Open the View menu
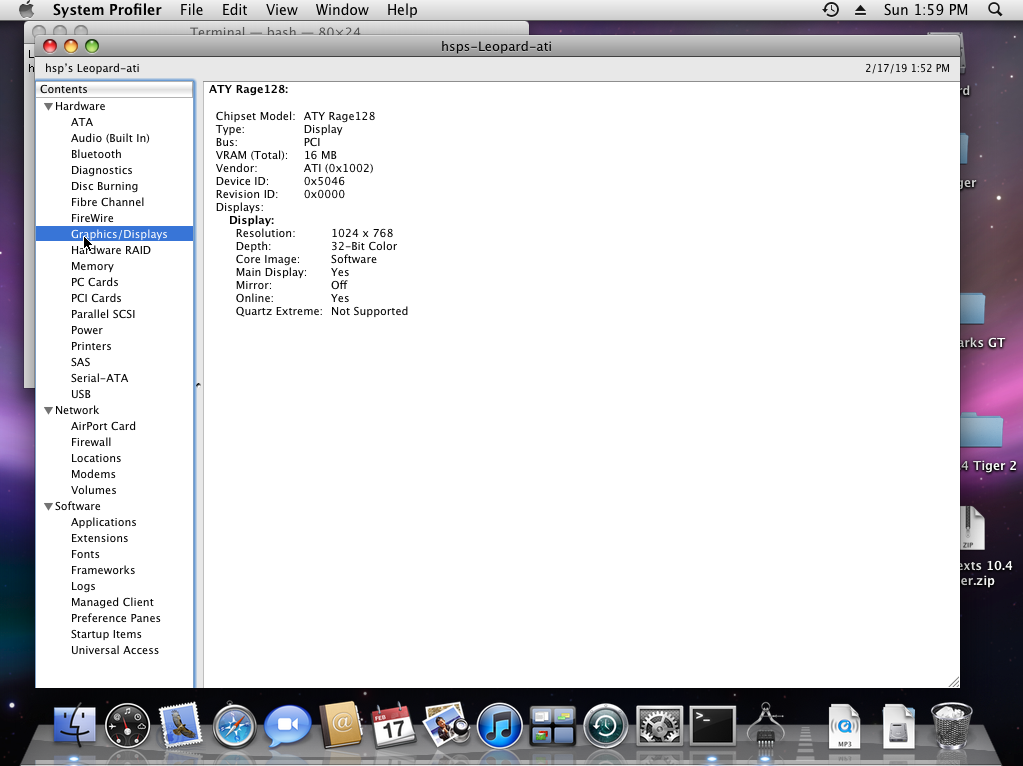Viewport: 1023px width, 766px height. (x=282, y=10)
